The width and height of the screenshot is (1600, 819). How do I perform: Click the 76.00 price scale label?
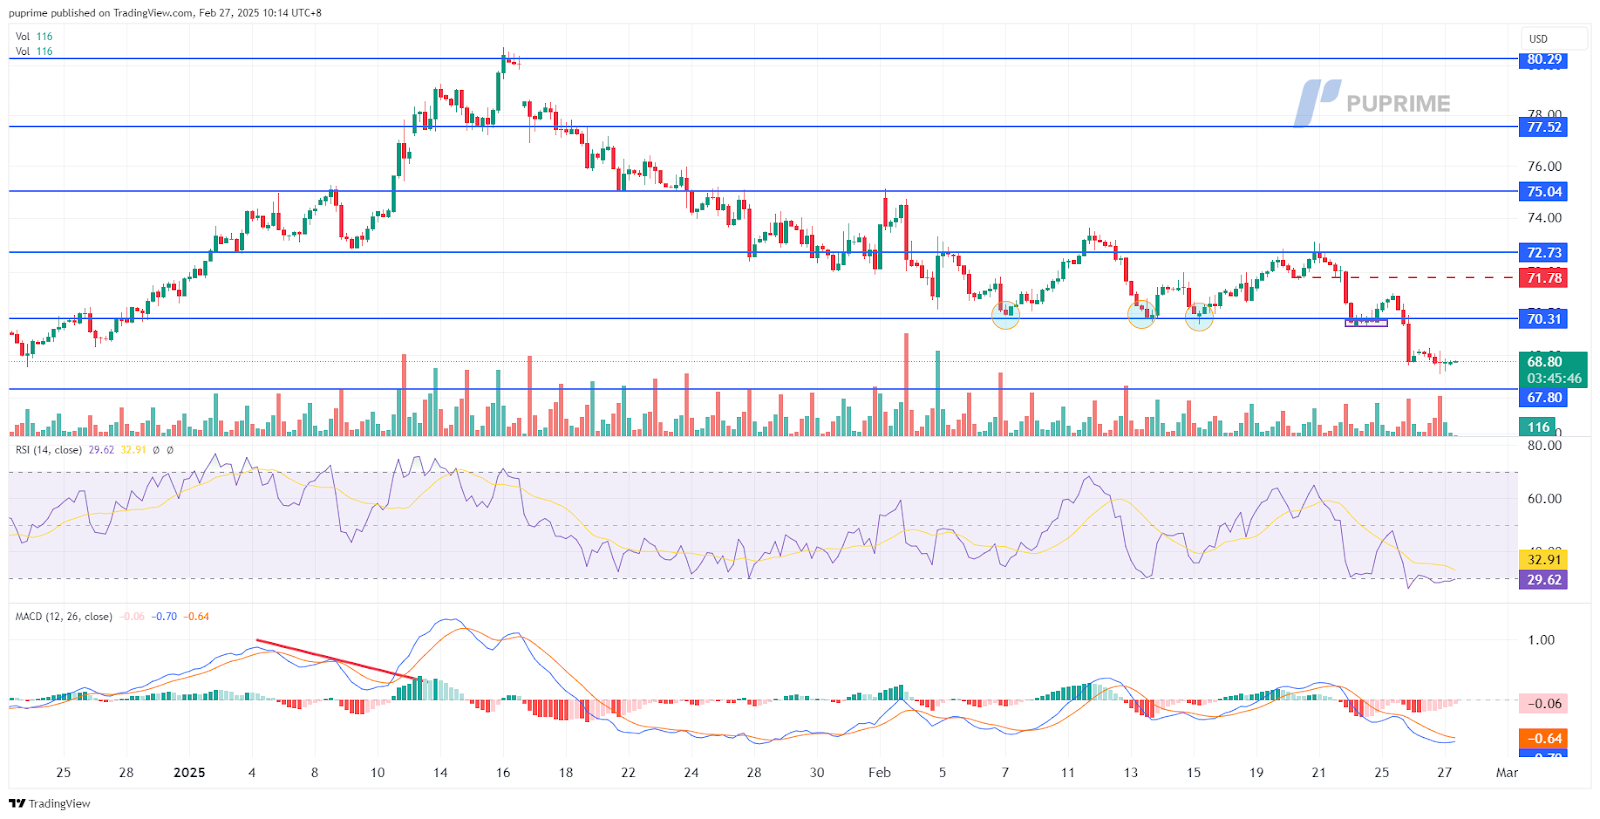pos(1544,166)
